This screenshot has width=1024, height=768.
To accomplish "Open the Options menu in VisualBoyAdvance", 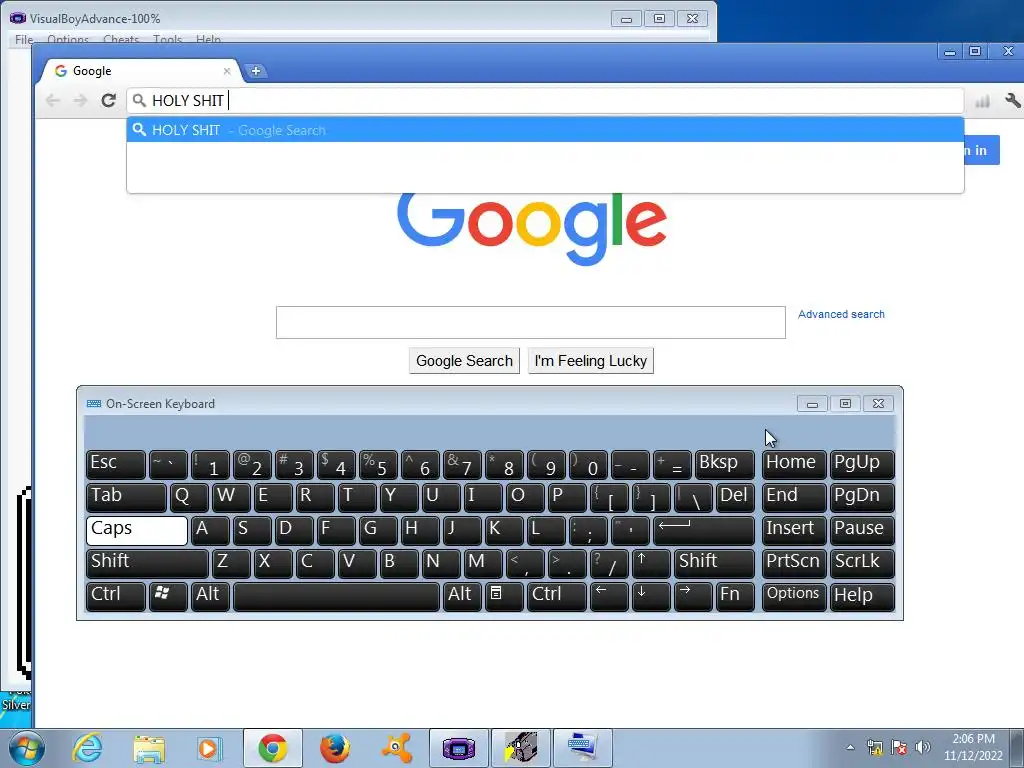I will tap(68, 39).
